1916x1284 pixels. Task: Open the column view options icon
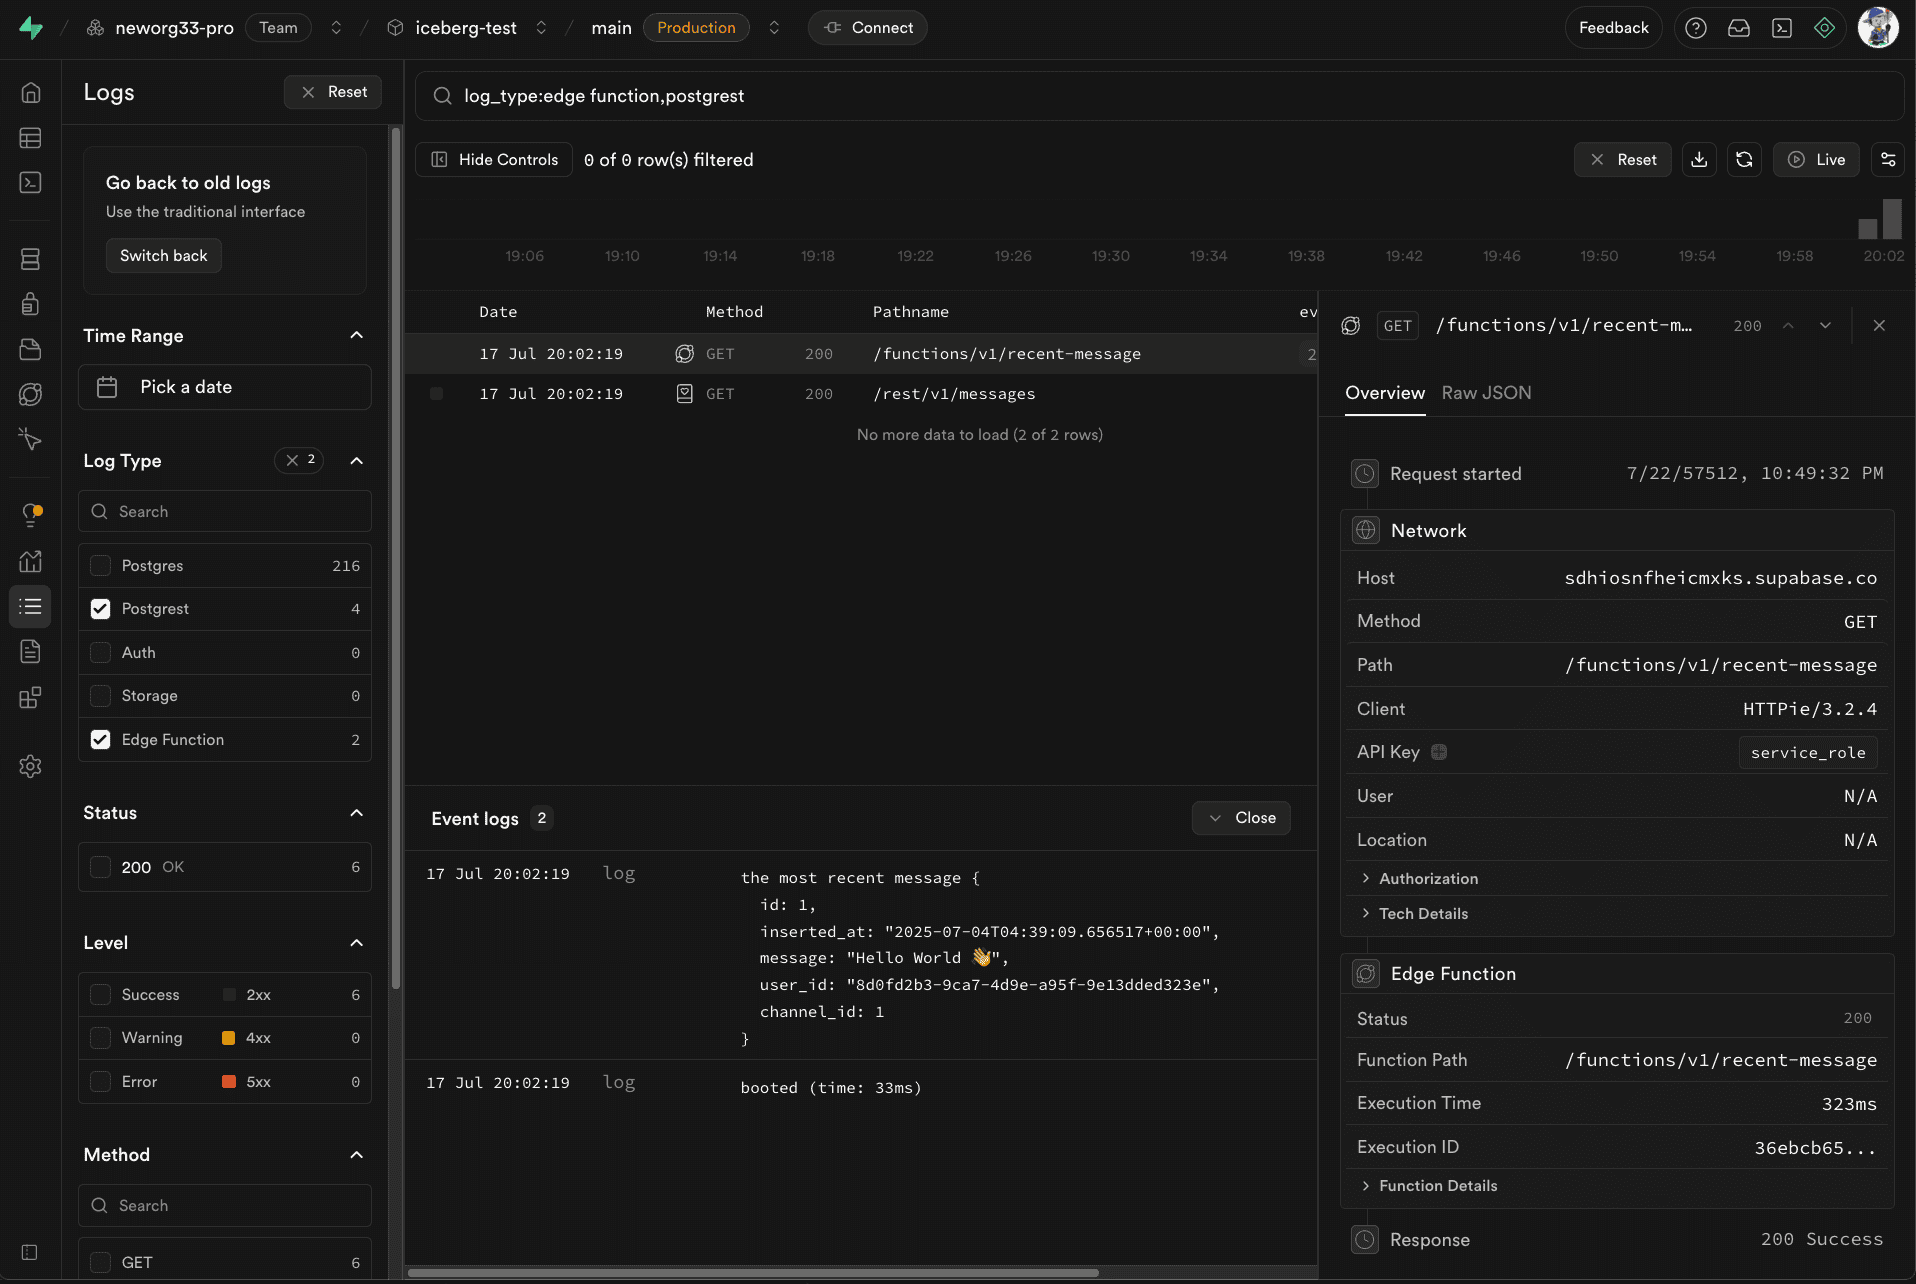[x=1888, y=160]
